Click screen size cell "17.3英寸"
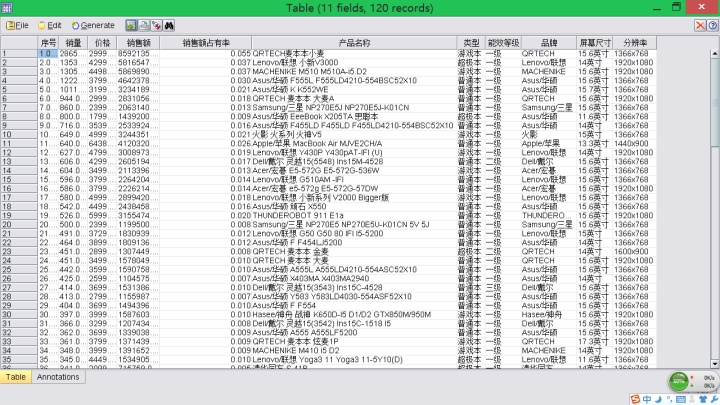 pyautogui.click(x=593, y=342)
